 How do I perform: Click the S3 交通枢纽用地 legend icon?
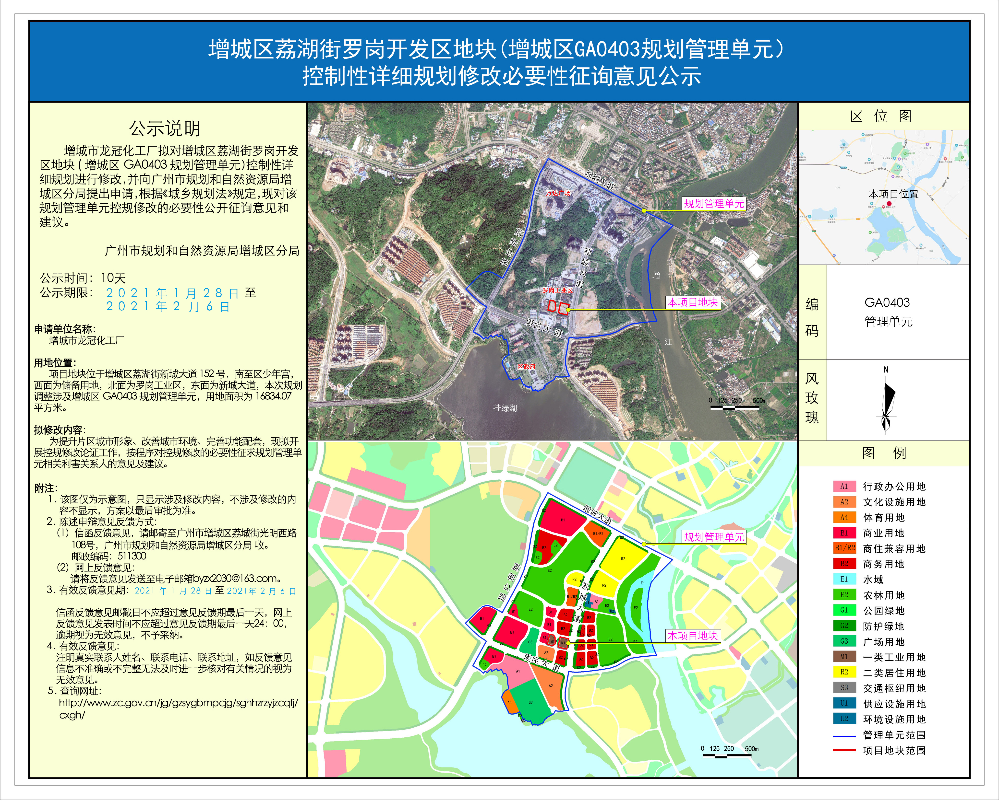[843, 689]
